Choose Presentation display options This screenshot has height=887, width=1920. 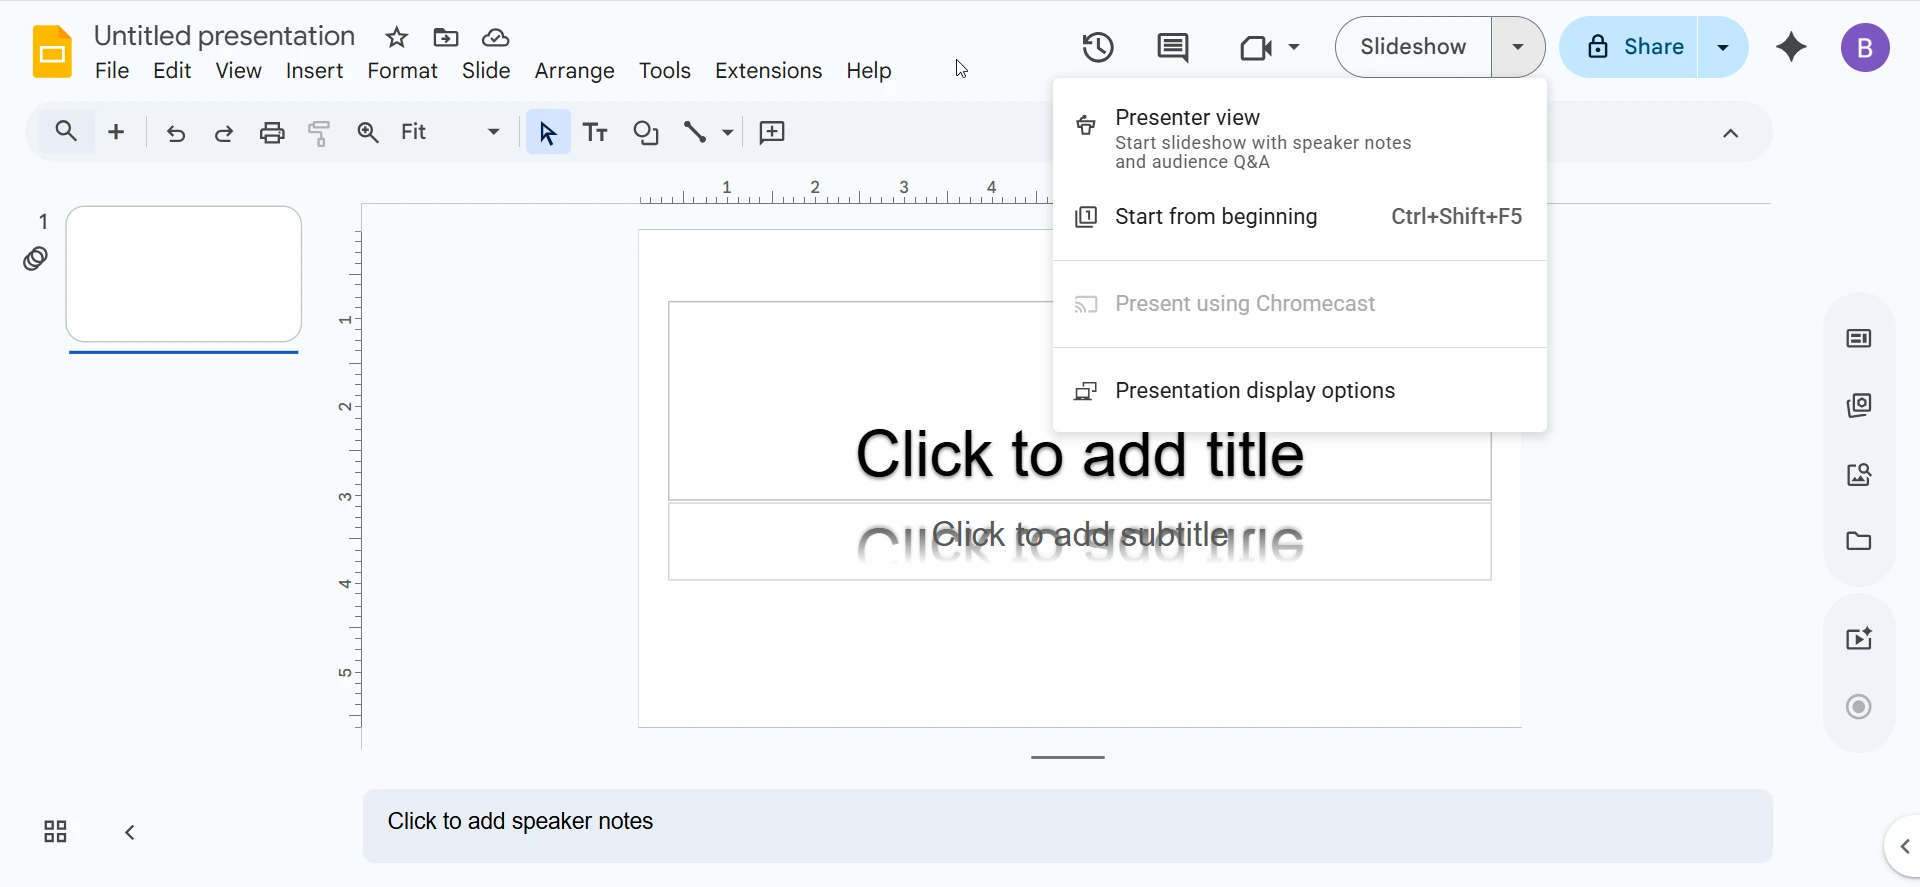[1254, 391]
